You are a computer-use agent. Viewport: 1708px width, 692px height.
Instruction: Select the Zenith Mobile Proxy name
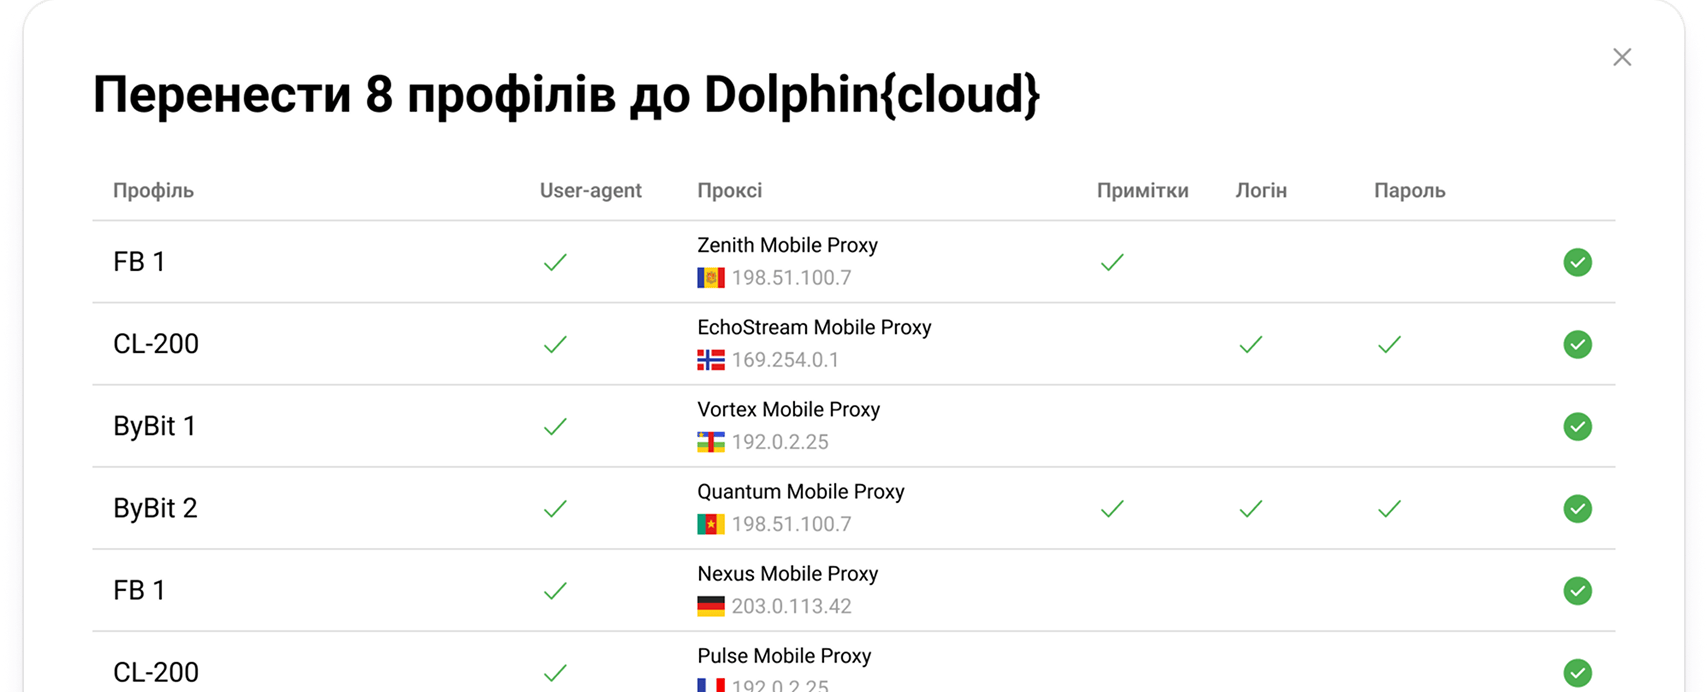point(787,246)
